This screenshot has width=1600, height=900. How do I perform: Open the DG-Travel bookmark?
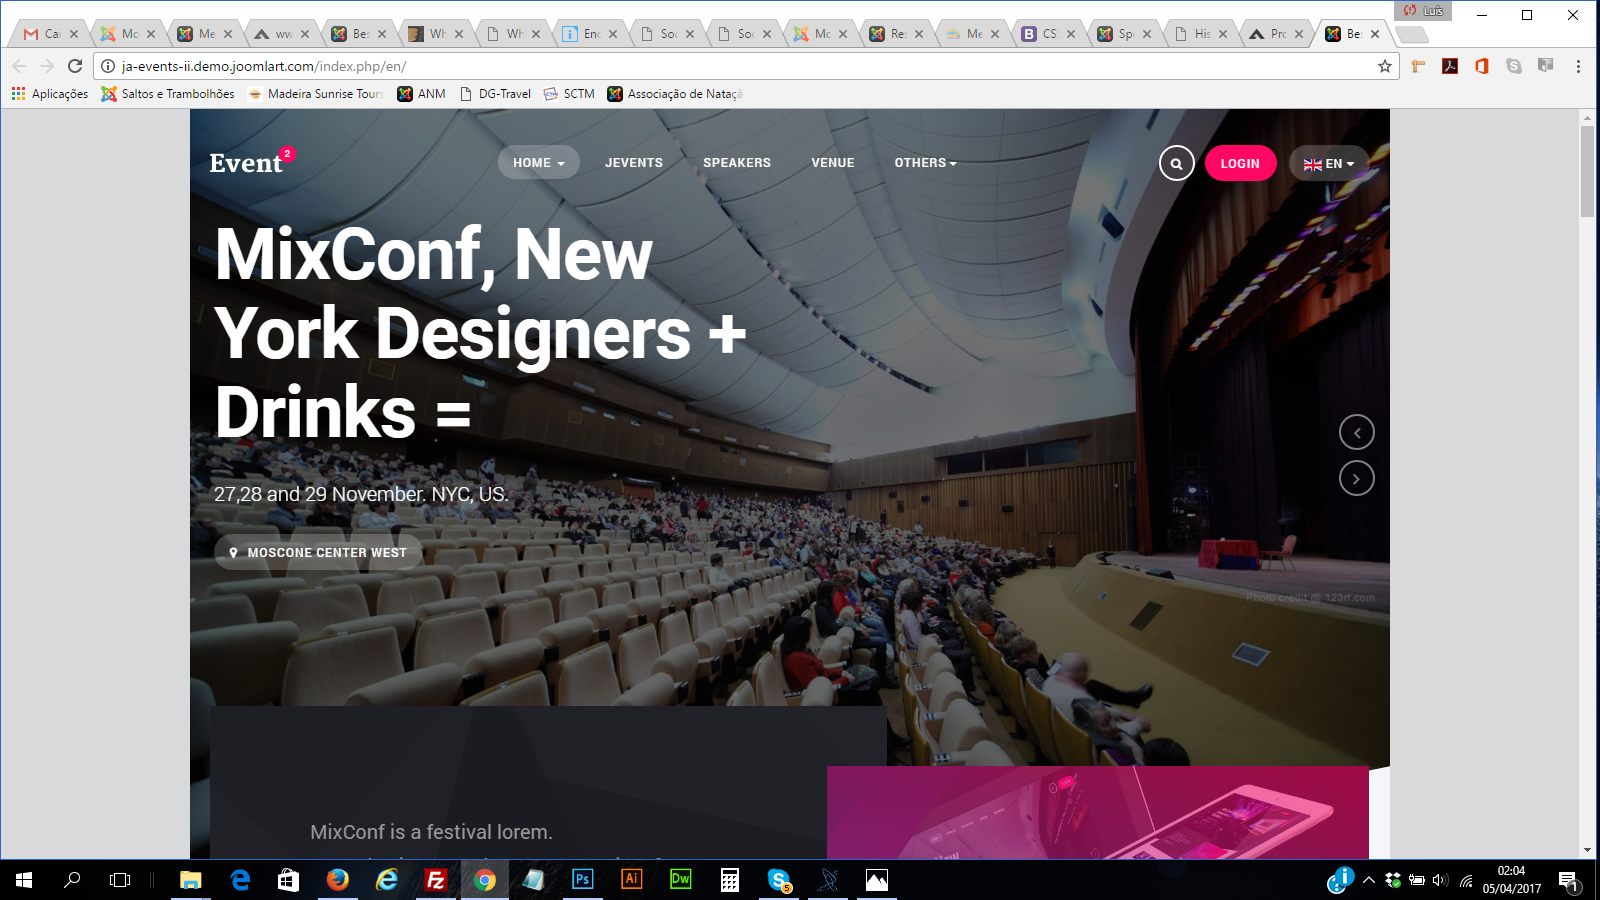(x=495, y=94)
